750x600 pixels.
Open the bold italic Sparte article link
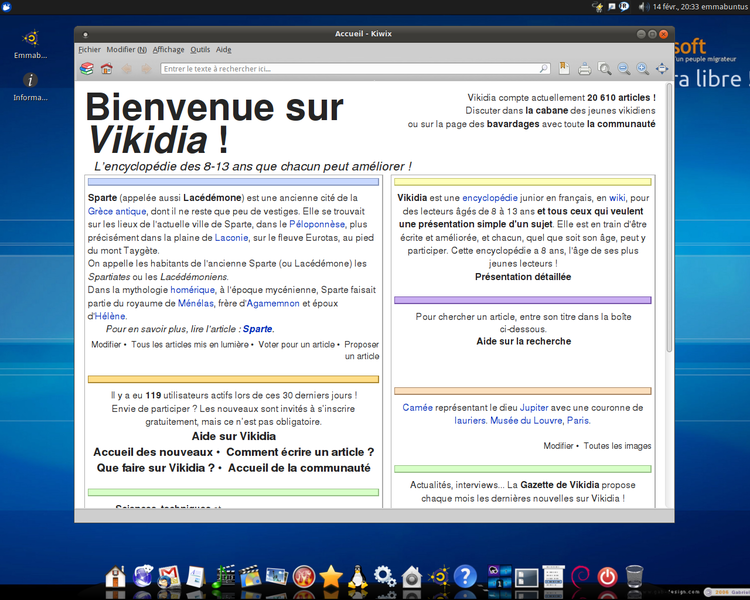pyautogui.click(x=257, y=329)
